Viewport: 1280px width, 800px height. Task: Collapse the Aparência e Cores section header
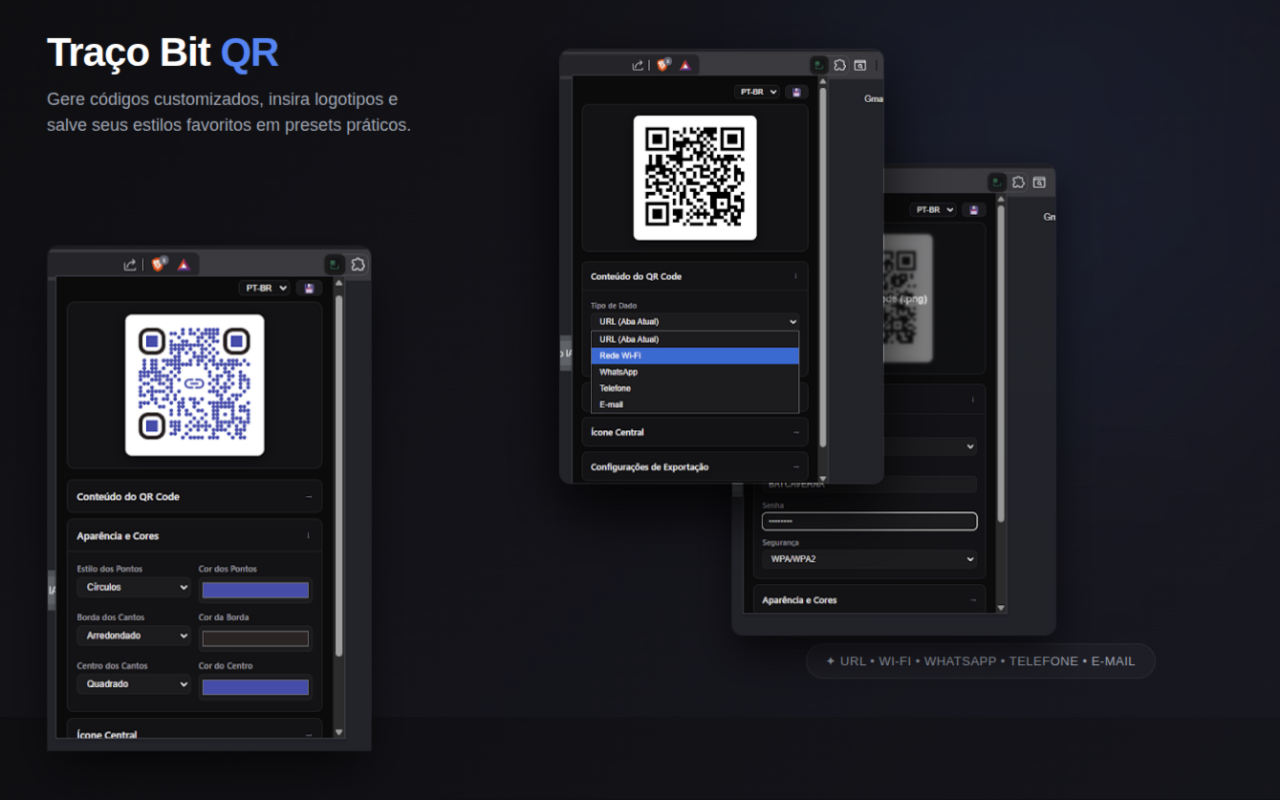pos(195,536)
